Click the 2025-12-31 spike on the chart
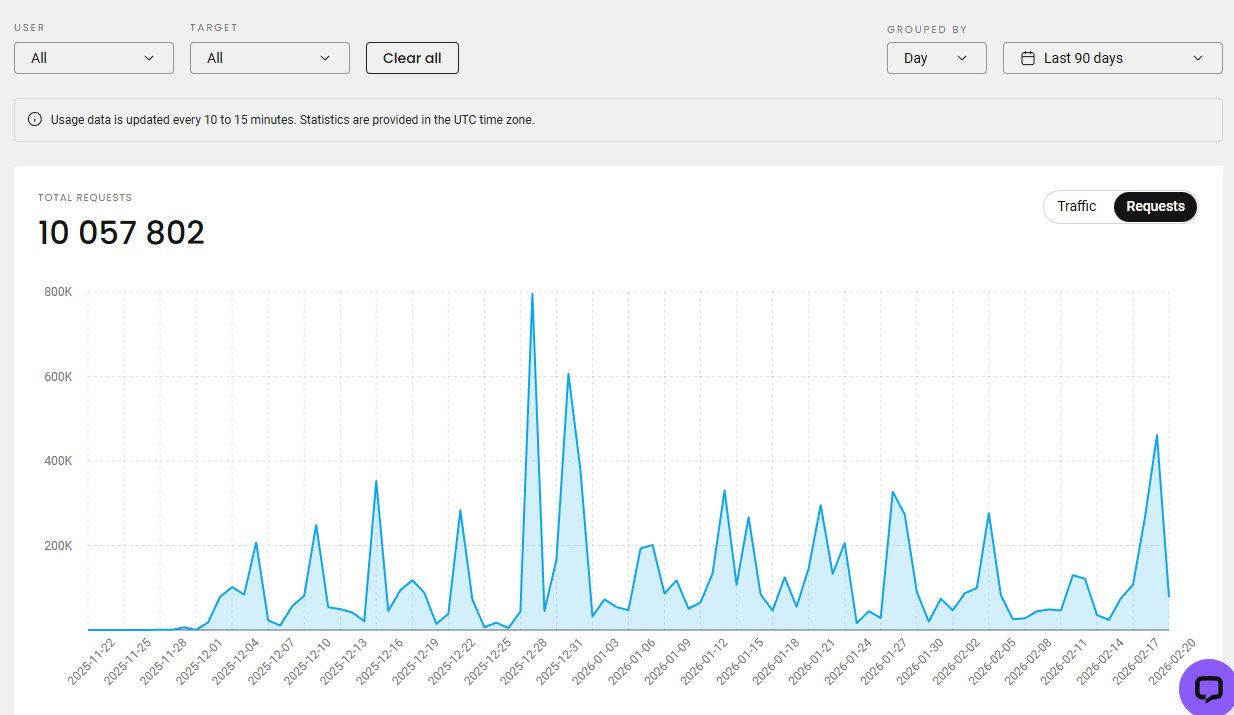 click(x=568, y=374)
